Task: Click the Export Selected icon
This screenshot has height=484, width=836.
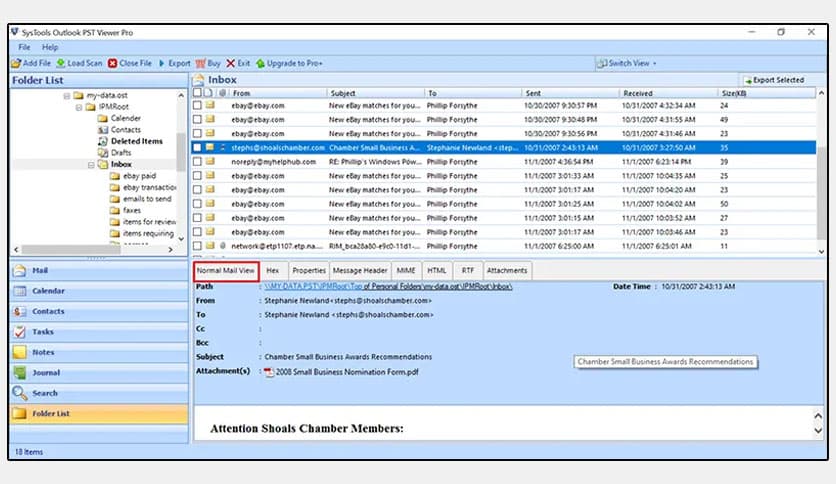Action: (748, 80)
